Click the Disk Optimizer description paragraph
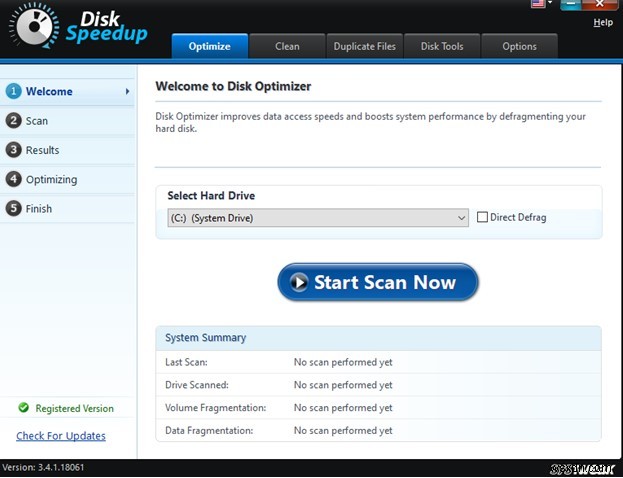The width and height of the screenshot is (623, 478). pyautogui.click(x=370, y=122)
